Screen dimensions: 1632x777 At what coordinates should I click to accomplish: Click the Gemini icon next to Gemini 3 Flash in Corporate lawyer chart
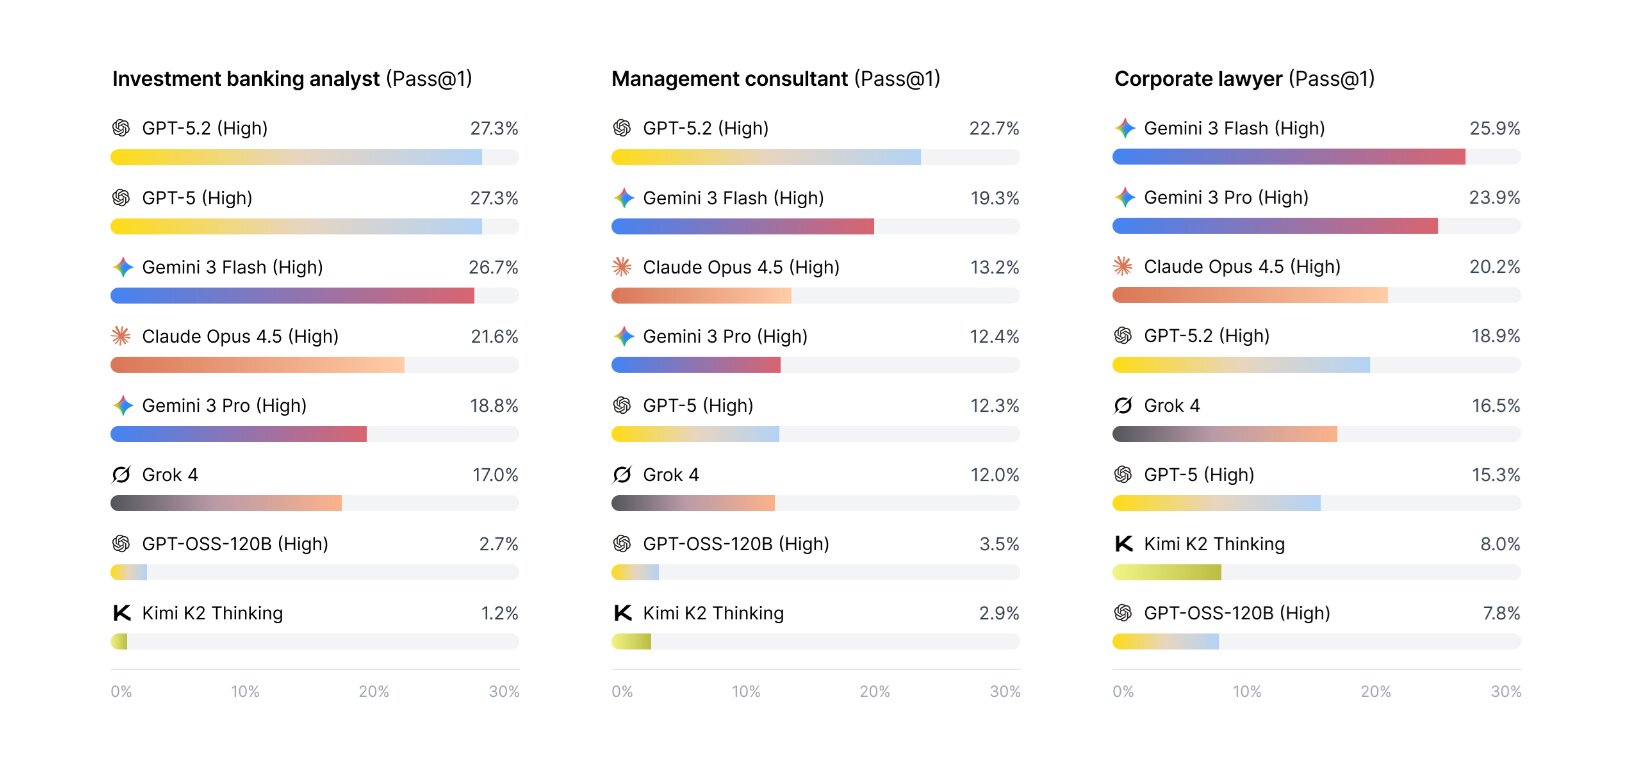point(1124,128)
